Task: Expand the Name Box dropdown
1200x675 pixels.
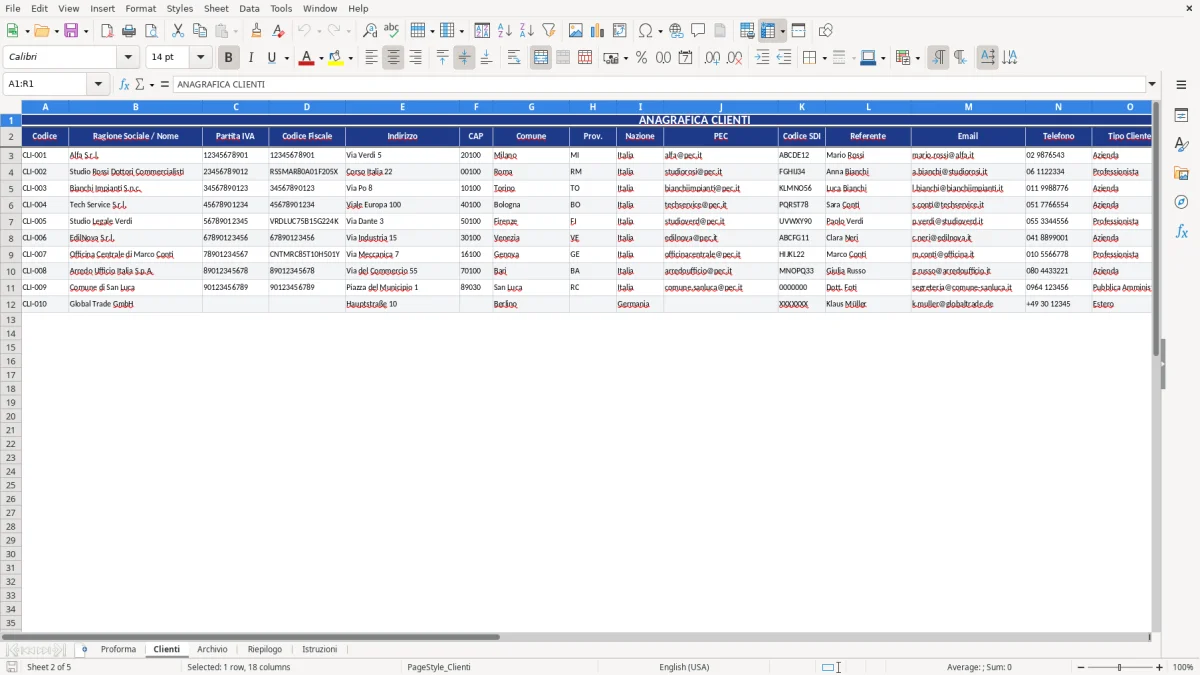Action: (99, 84)
